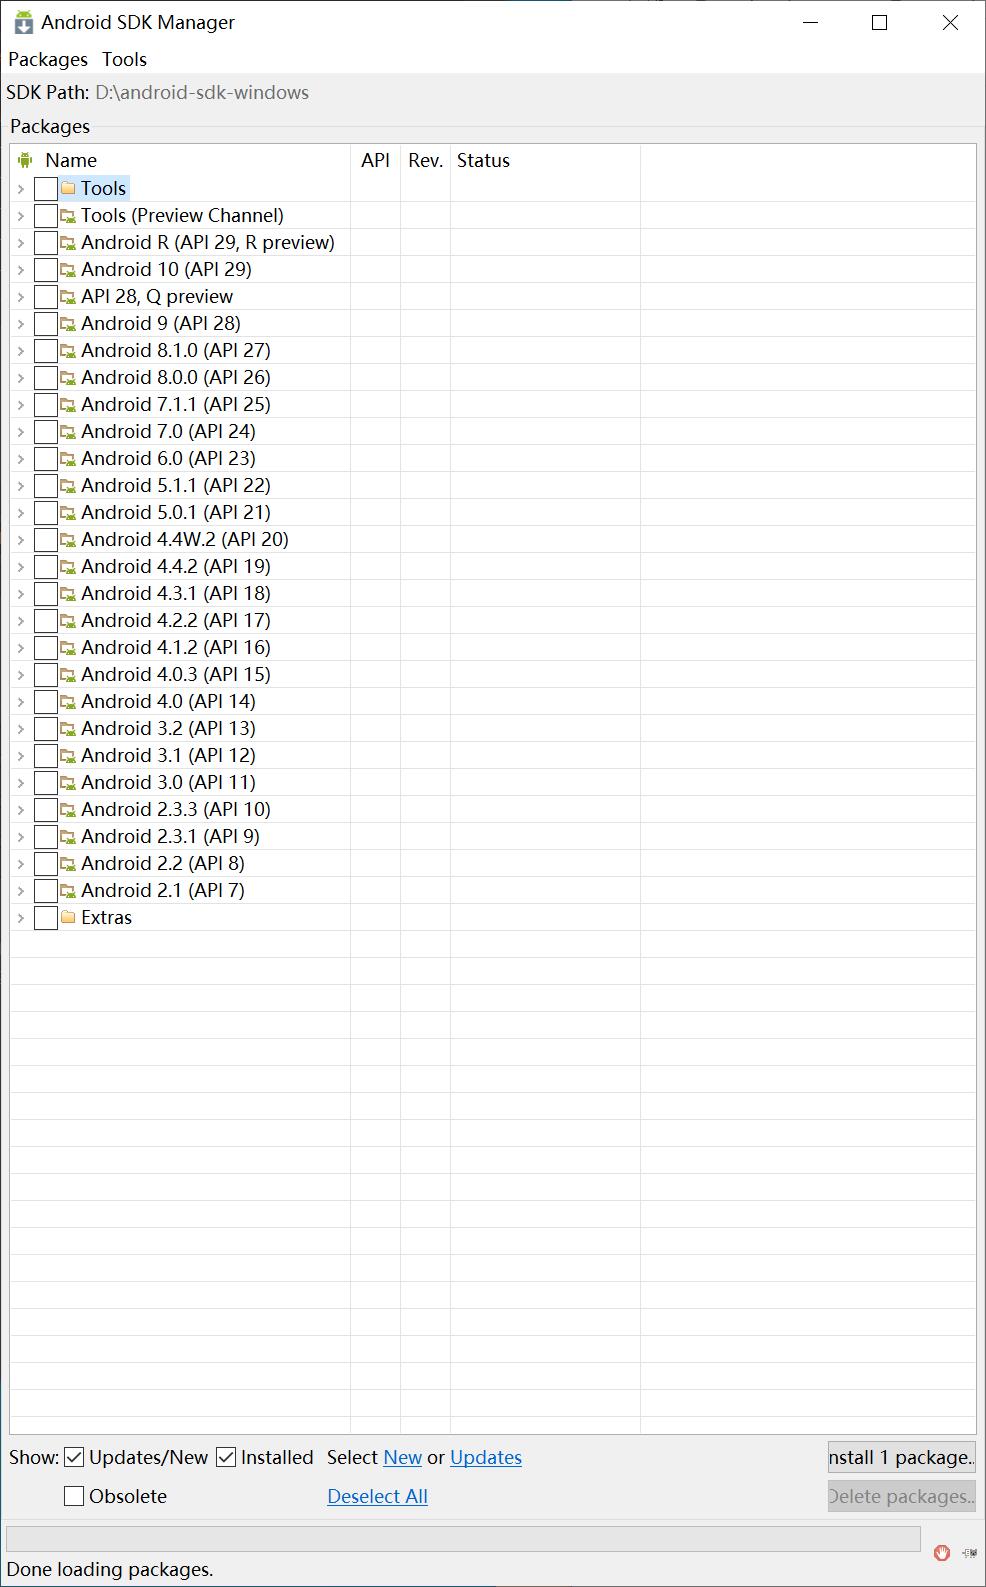The width and height of the screenshot is (986, 1587).
Task: Click the Android 4.4.2 folder icon
Action: [68, 566]
